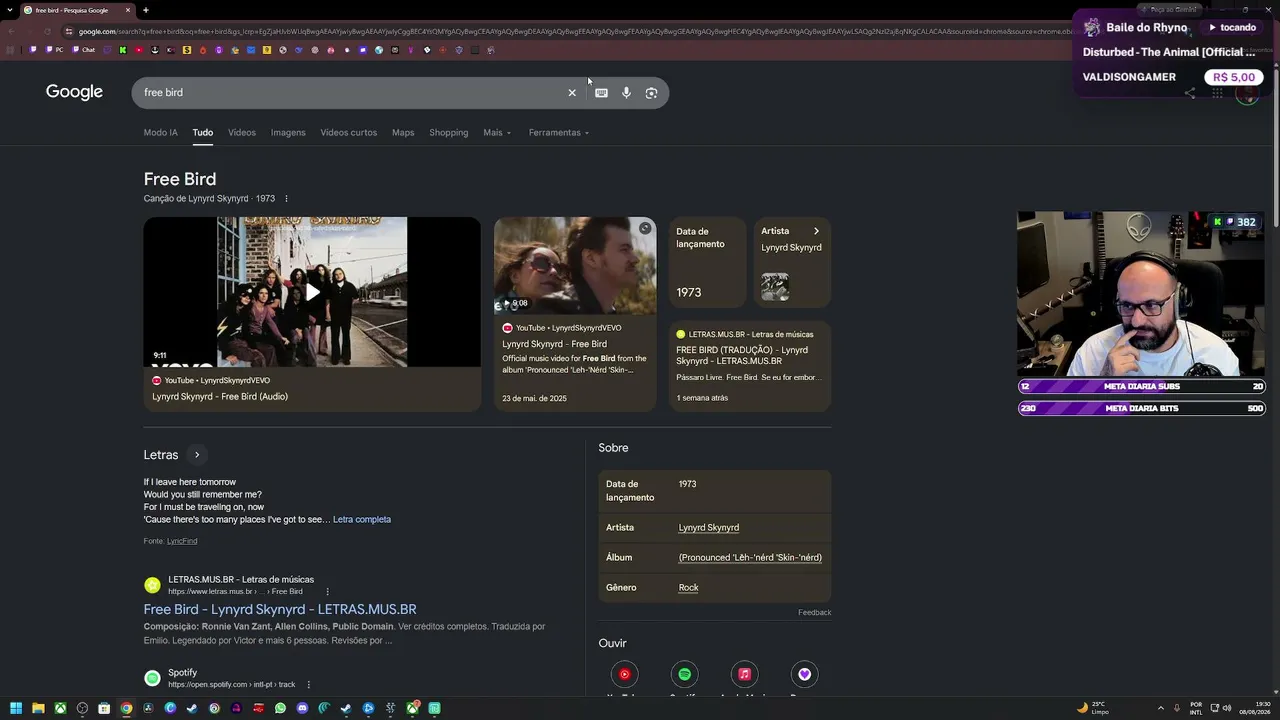Open the 'Letra completa' link
This screenshot has height=720, width=1280.
point(362,520)
